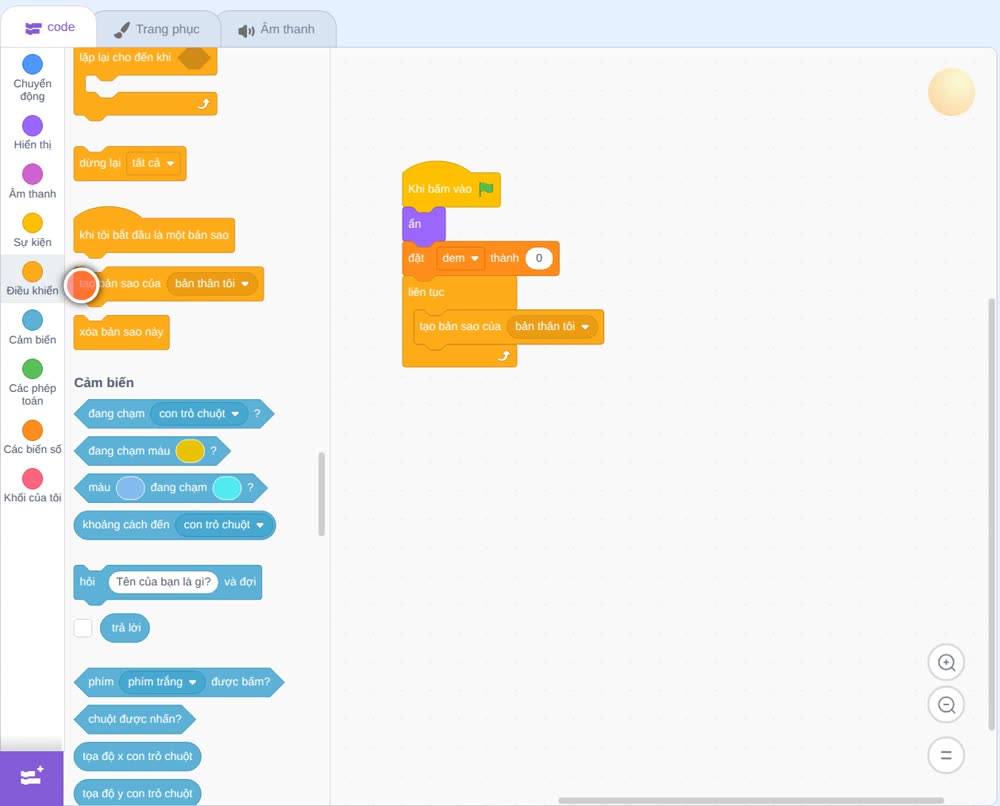Tick the checkbox beside trả lời
The height and width of the screenshot is (806, 1000).
pos(83,628)
